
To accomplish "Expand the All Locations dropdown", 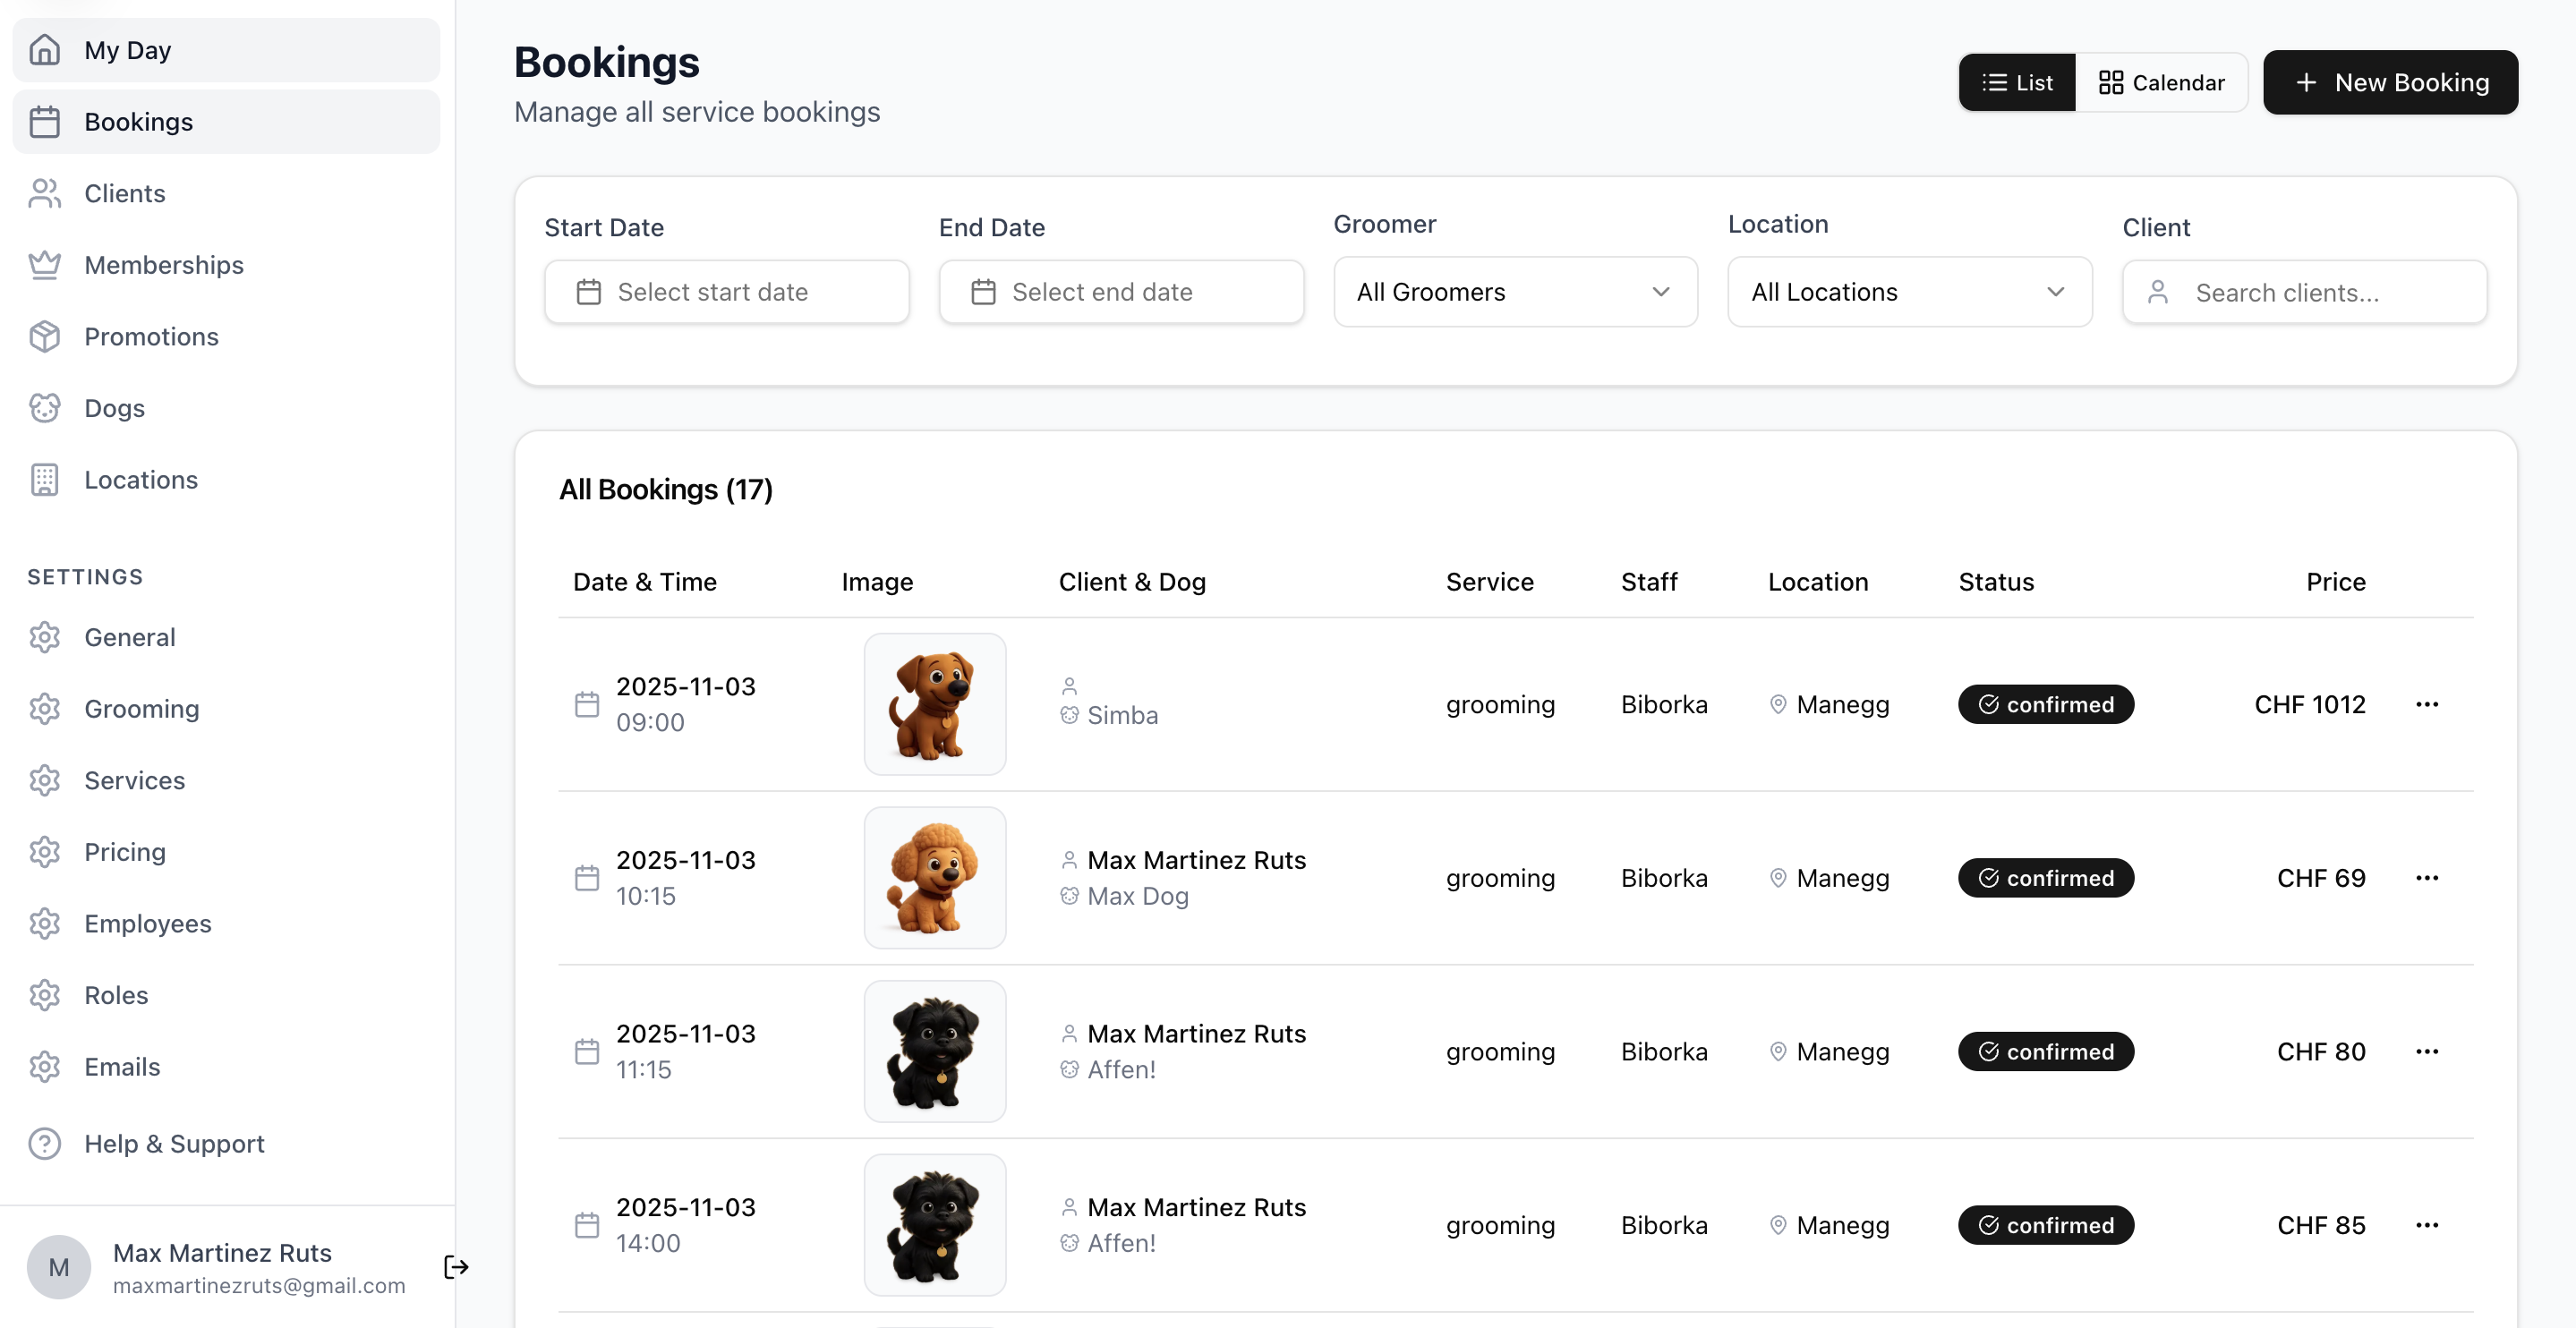I will [1908, 291].
